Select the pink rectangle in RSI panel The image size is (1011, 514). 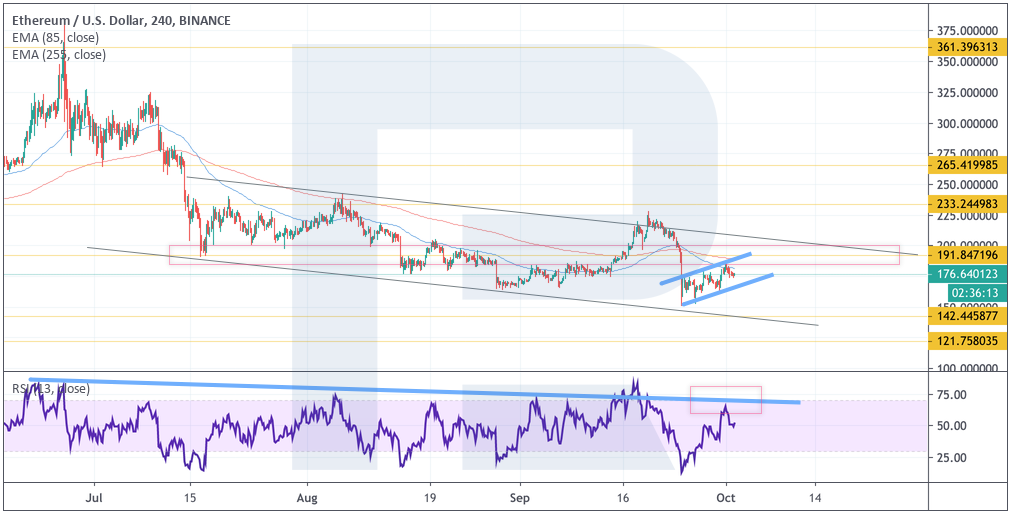tap(725, 400)
